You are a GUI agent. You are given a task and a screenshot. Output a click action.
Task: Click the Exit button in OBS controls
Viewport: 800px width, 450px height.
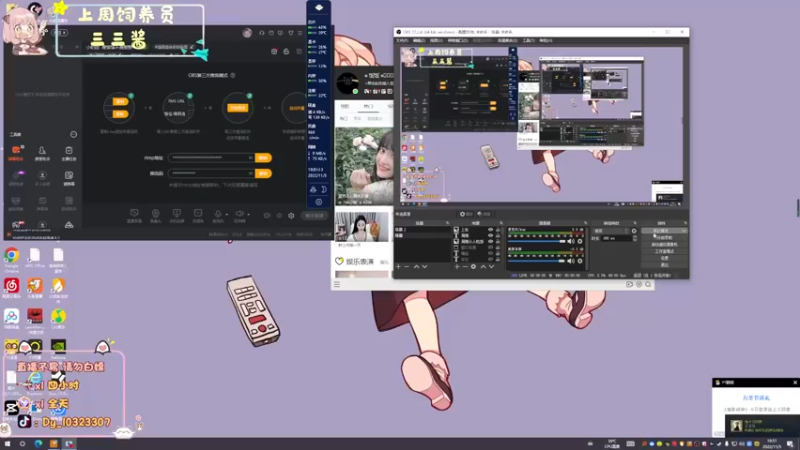point(664,265)
